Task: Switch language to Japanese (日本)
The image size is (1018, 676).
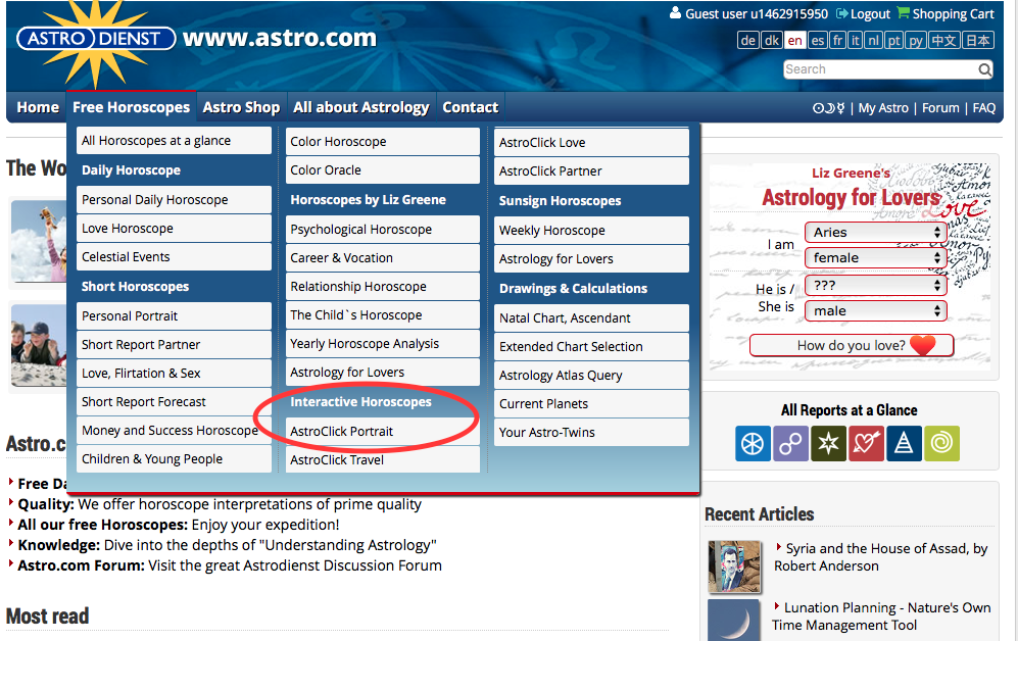Action: [978, 40]
